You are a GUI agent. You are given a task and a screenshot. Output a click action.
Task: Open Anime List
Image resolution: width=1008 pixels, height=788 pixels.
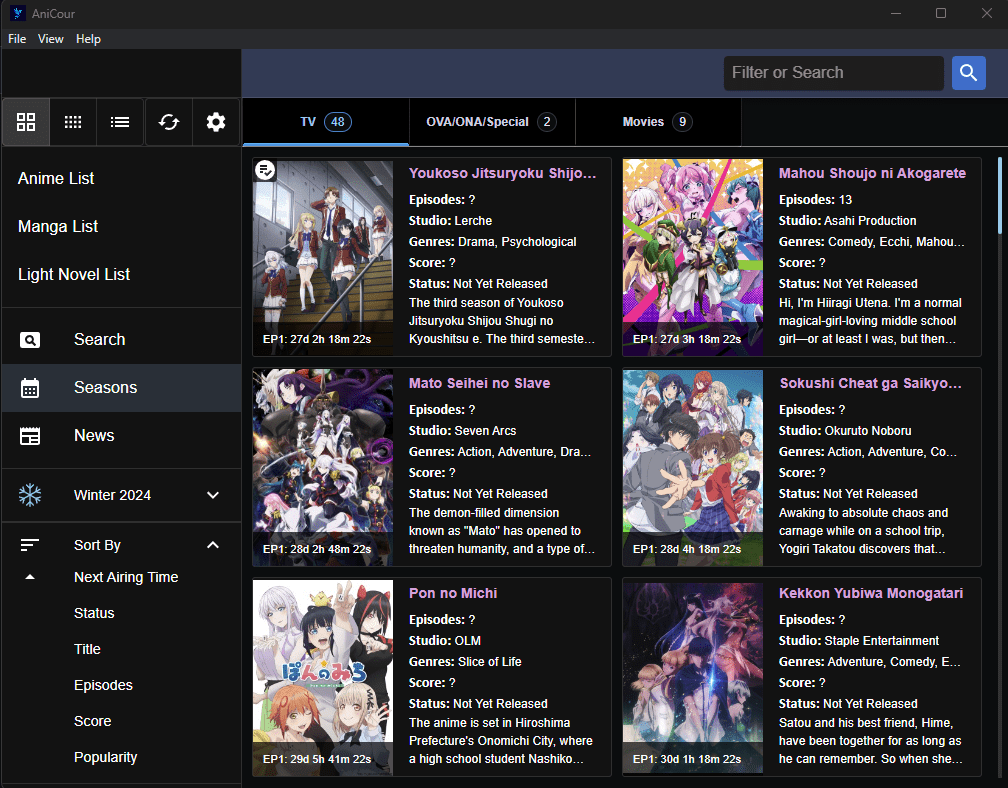56,179
